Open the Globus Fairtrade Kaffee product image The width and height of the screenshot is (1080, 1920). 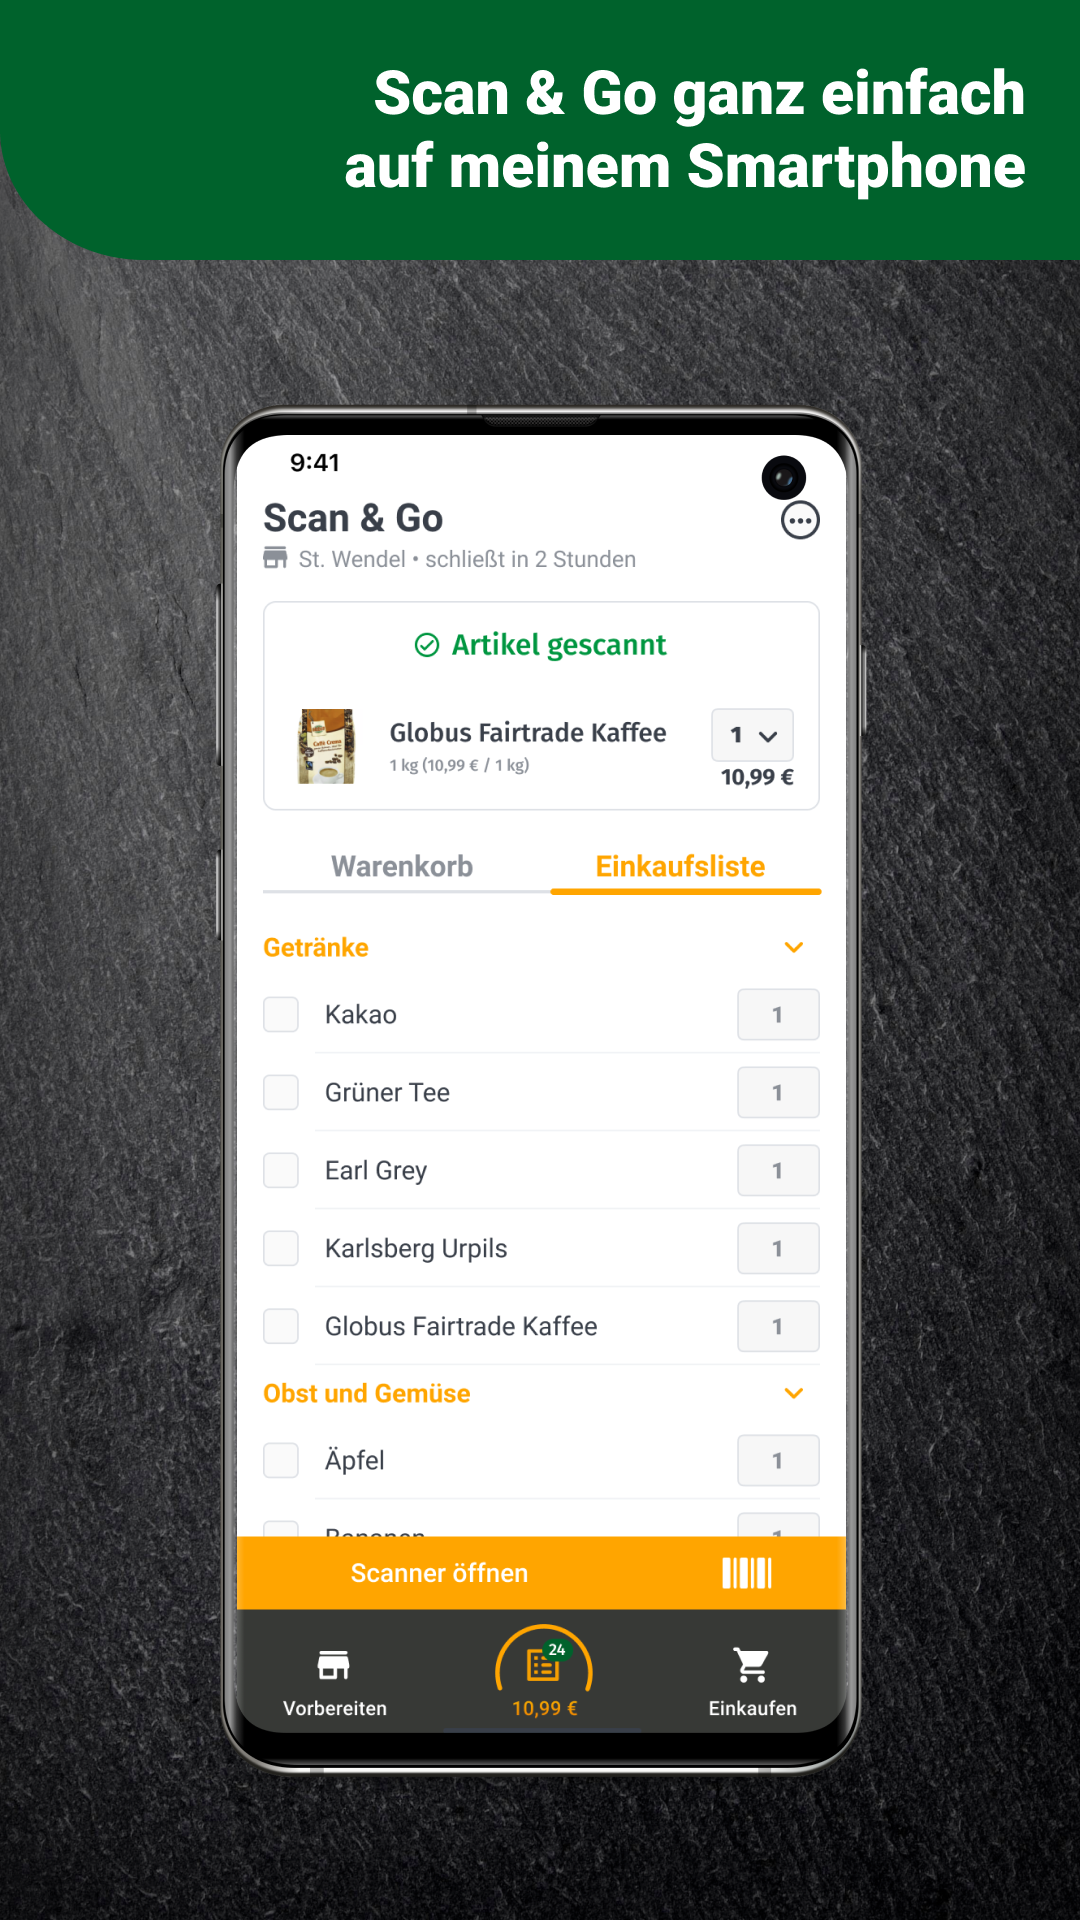click(x=326, y=746)
